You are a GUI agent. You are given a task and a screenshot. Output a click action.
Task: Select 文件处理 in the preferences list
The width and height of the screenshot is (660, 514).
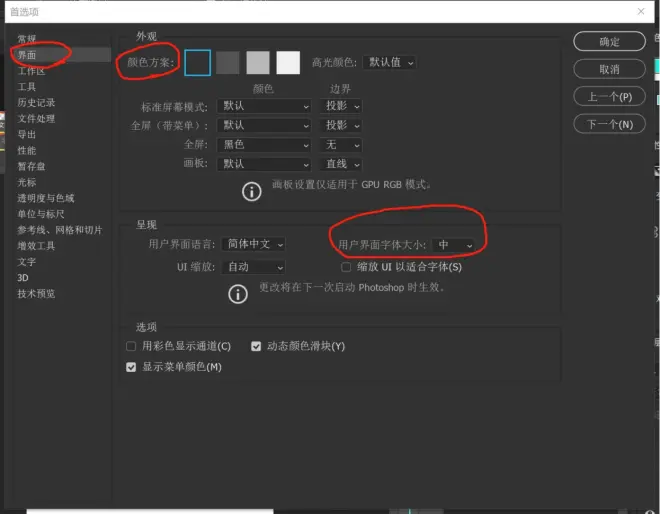[36, 119]
